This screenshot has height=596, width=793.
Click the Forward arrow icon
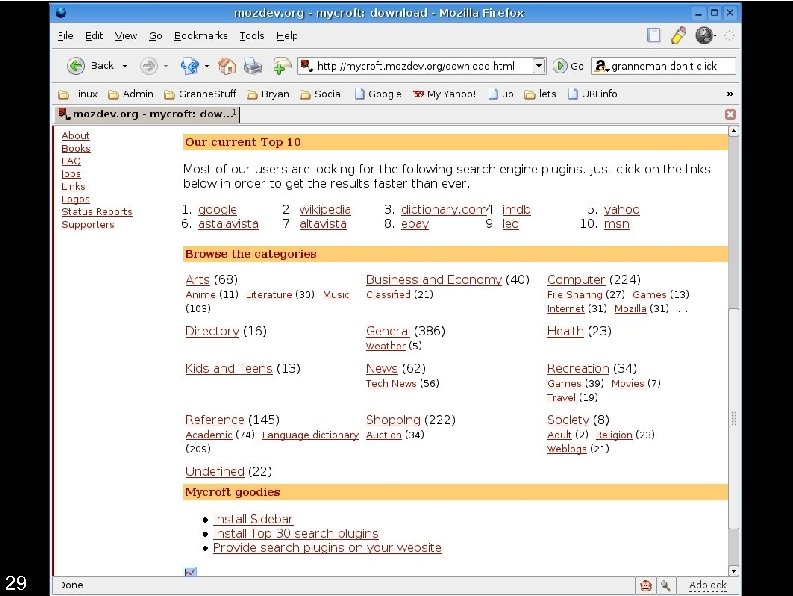[149, 66]
